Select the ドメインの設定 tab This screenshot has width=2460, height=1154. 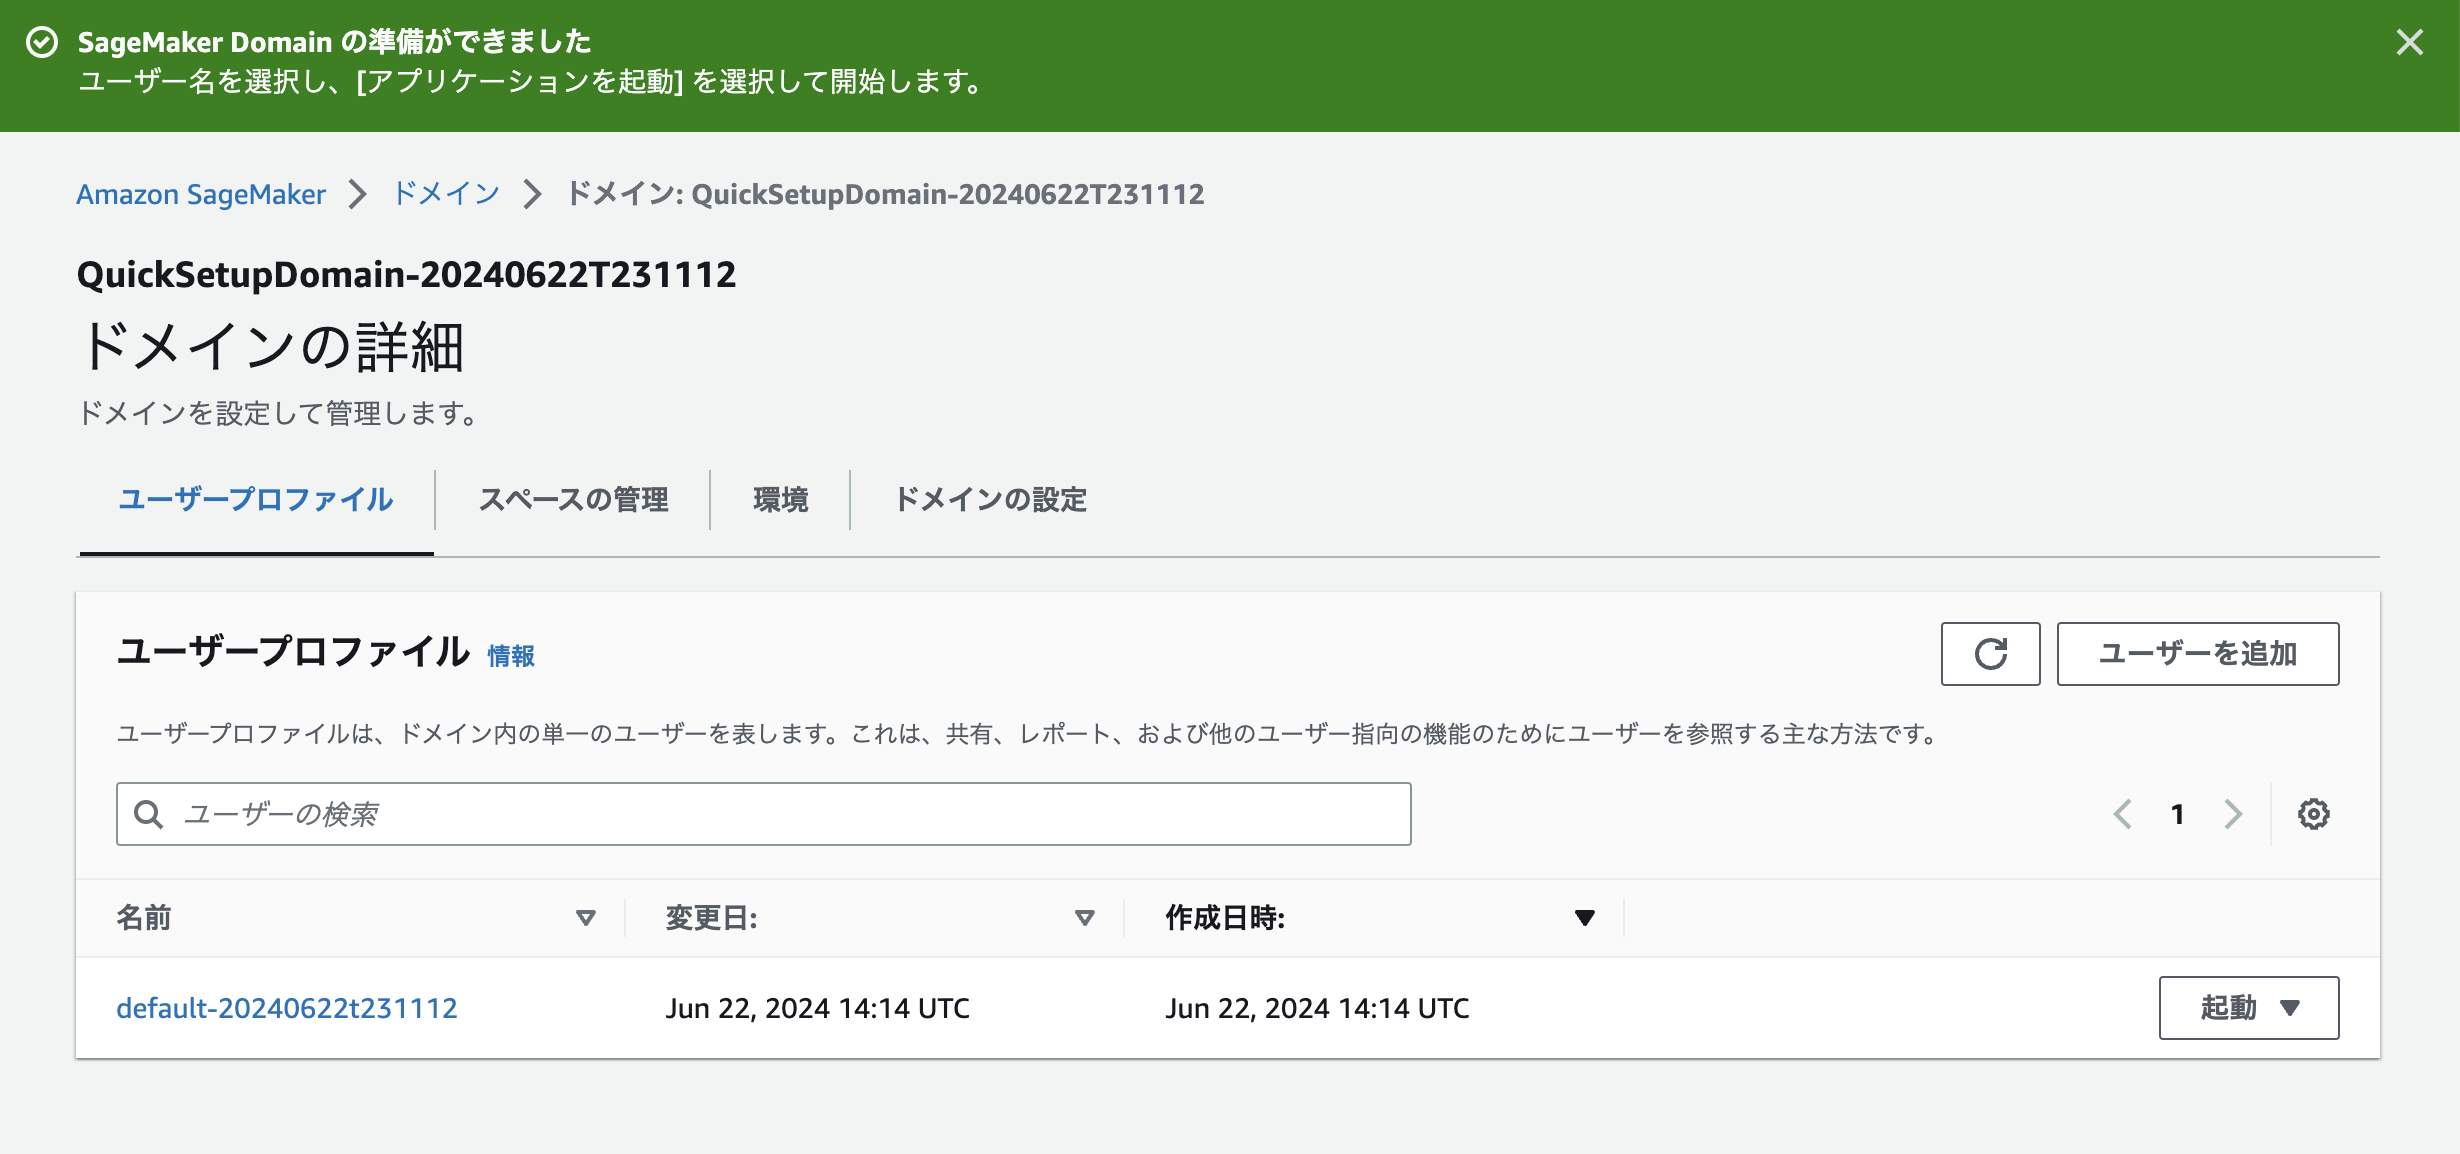[x=990, y=500]
